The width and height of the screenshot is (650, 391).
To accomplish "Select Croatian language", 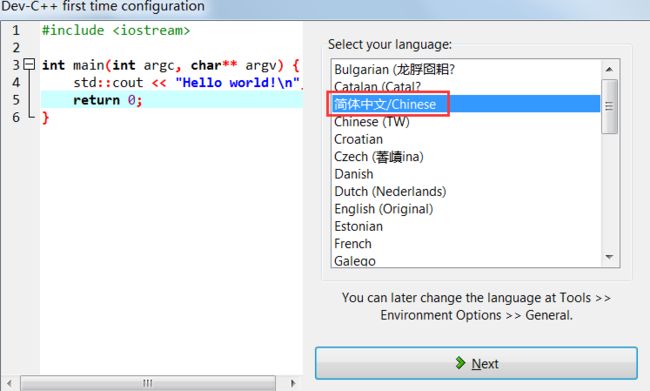I will click(466, 139).
